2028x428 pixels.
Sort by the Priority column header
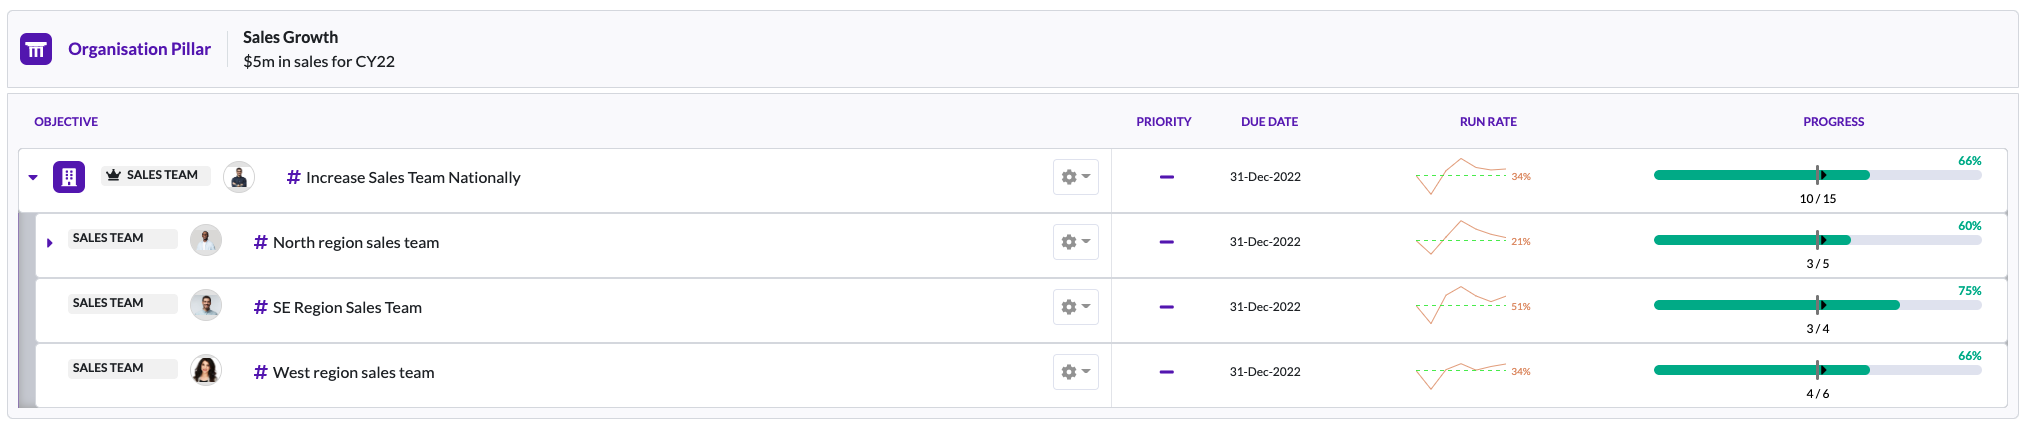click(1164, 122)
